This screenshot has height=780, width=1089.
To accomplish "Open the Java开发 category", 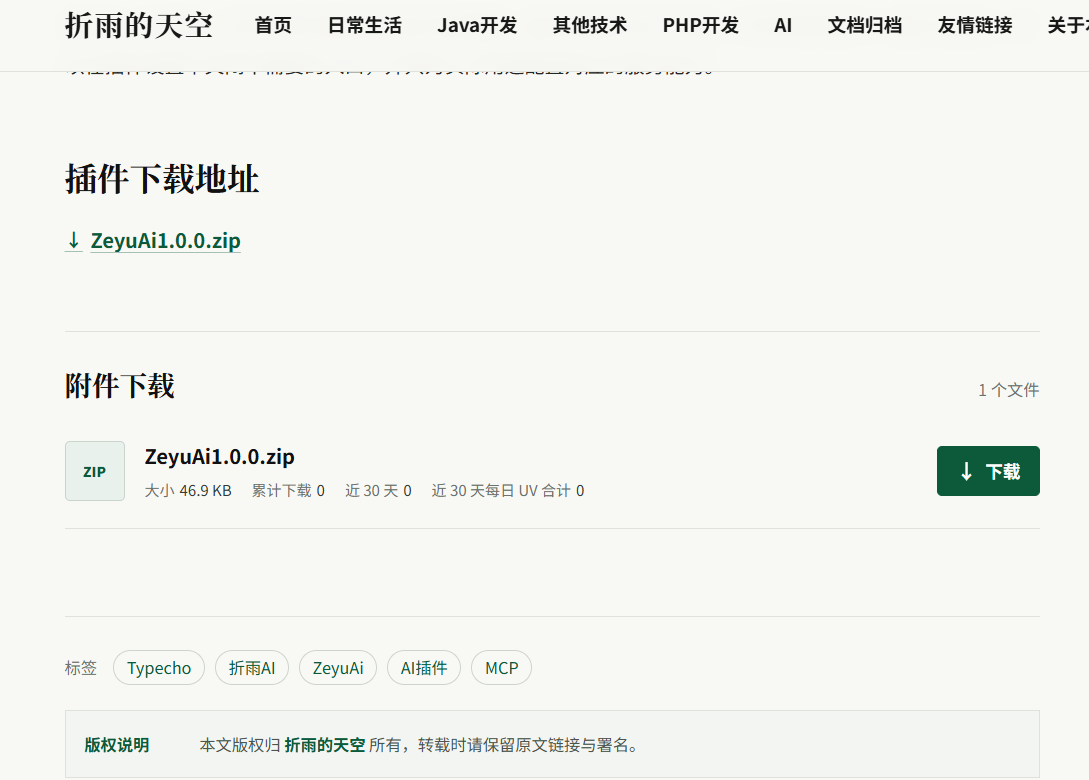I will (x=477, y=26).
